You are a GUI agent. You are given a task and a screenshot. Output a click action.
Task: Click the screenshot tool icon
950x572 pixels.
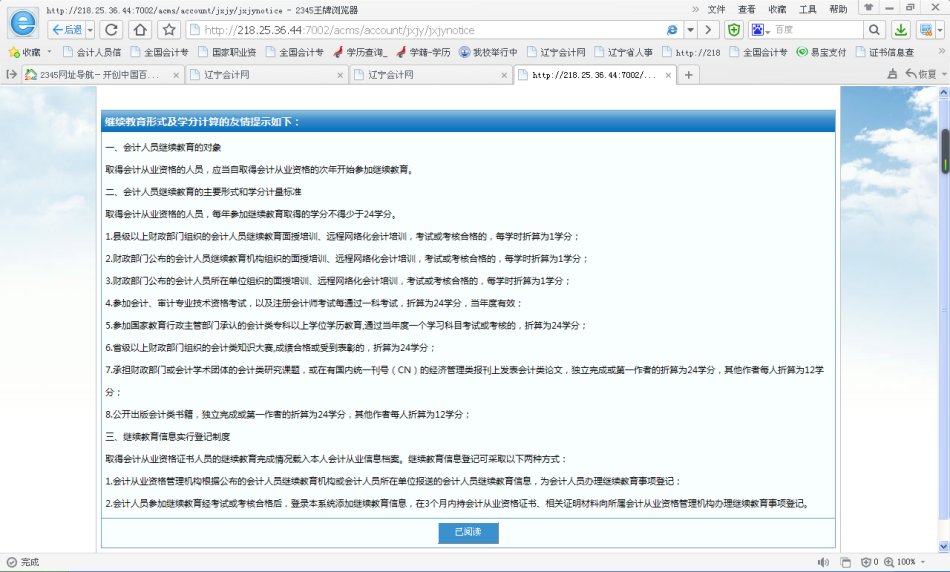tap(925, 30)
